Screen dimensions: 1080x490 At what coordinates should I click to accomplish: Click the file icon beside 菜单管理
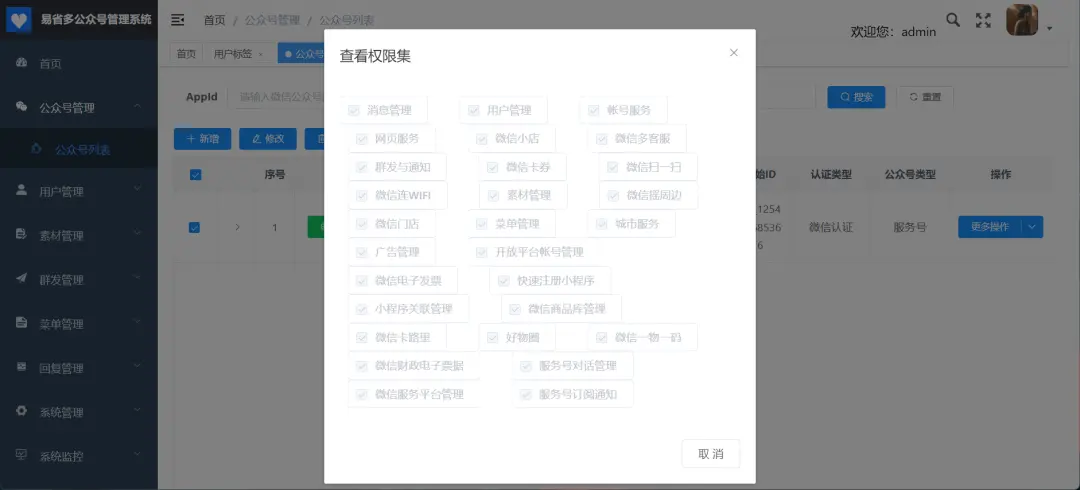pyautogui.click(x=21, y=323)
